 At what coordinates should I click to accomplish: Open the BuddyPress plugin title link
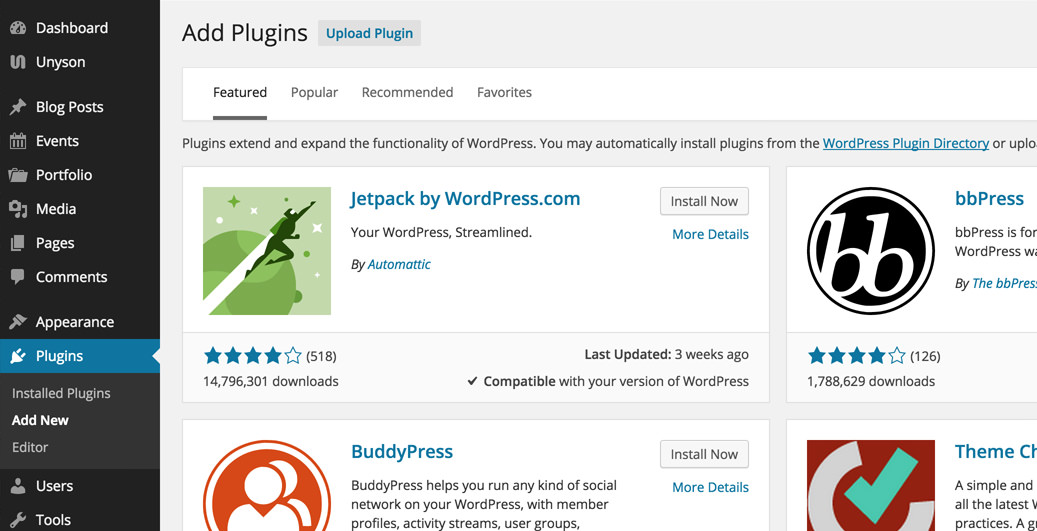(402, 452)
